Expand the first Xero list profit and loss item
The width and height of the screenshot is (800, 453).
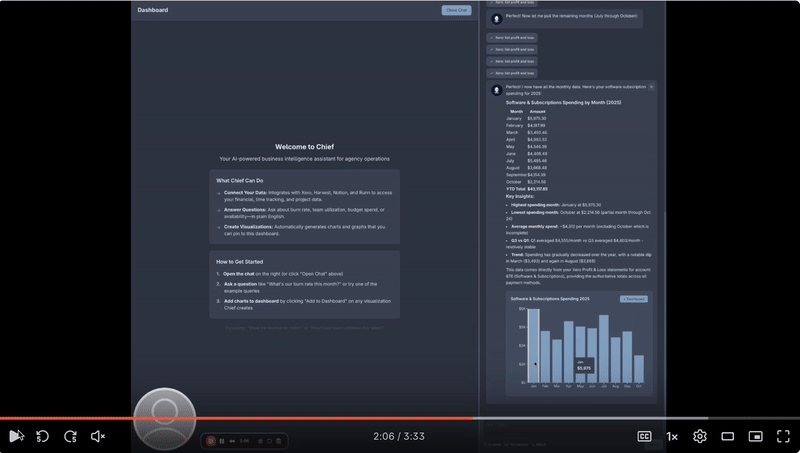(x=513, y=38)
